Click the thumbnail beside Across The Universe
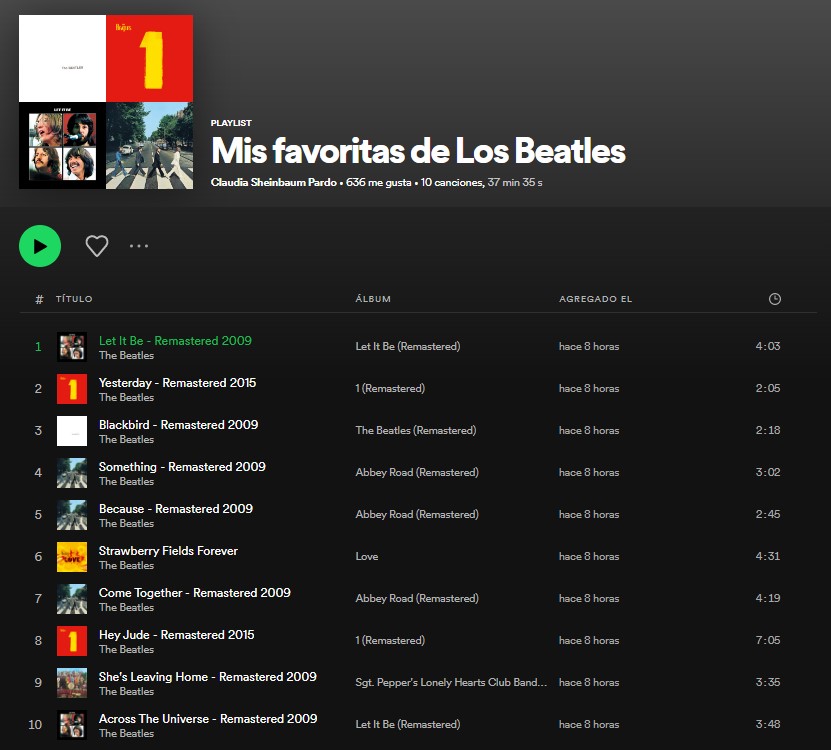Viewport: 831px width, 750px height. (x=72, y=725)
